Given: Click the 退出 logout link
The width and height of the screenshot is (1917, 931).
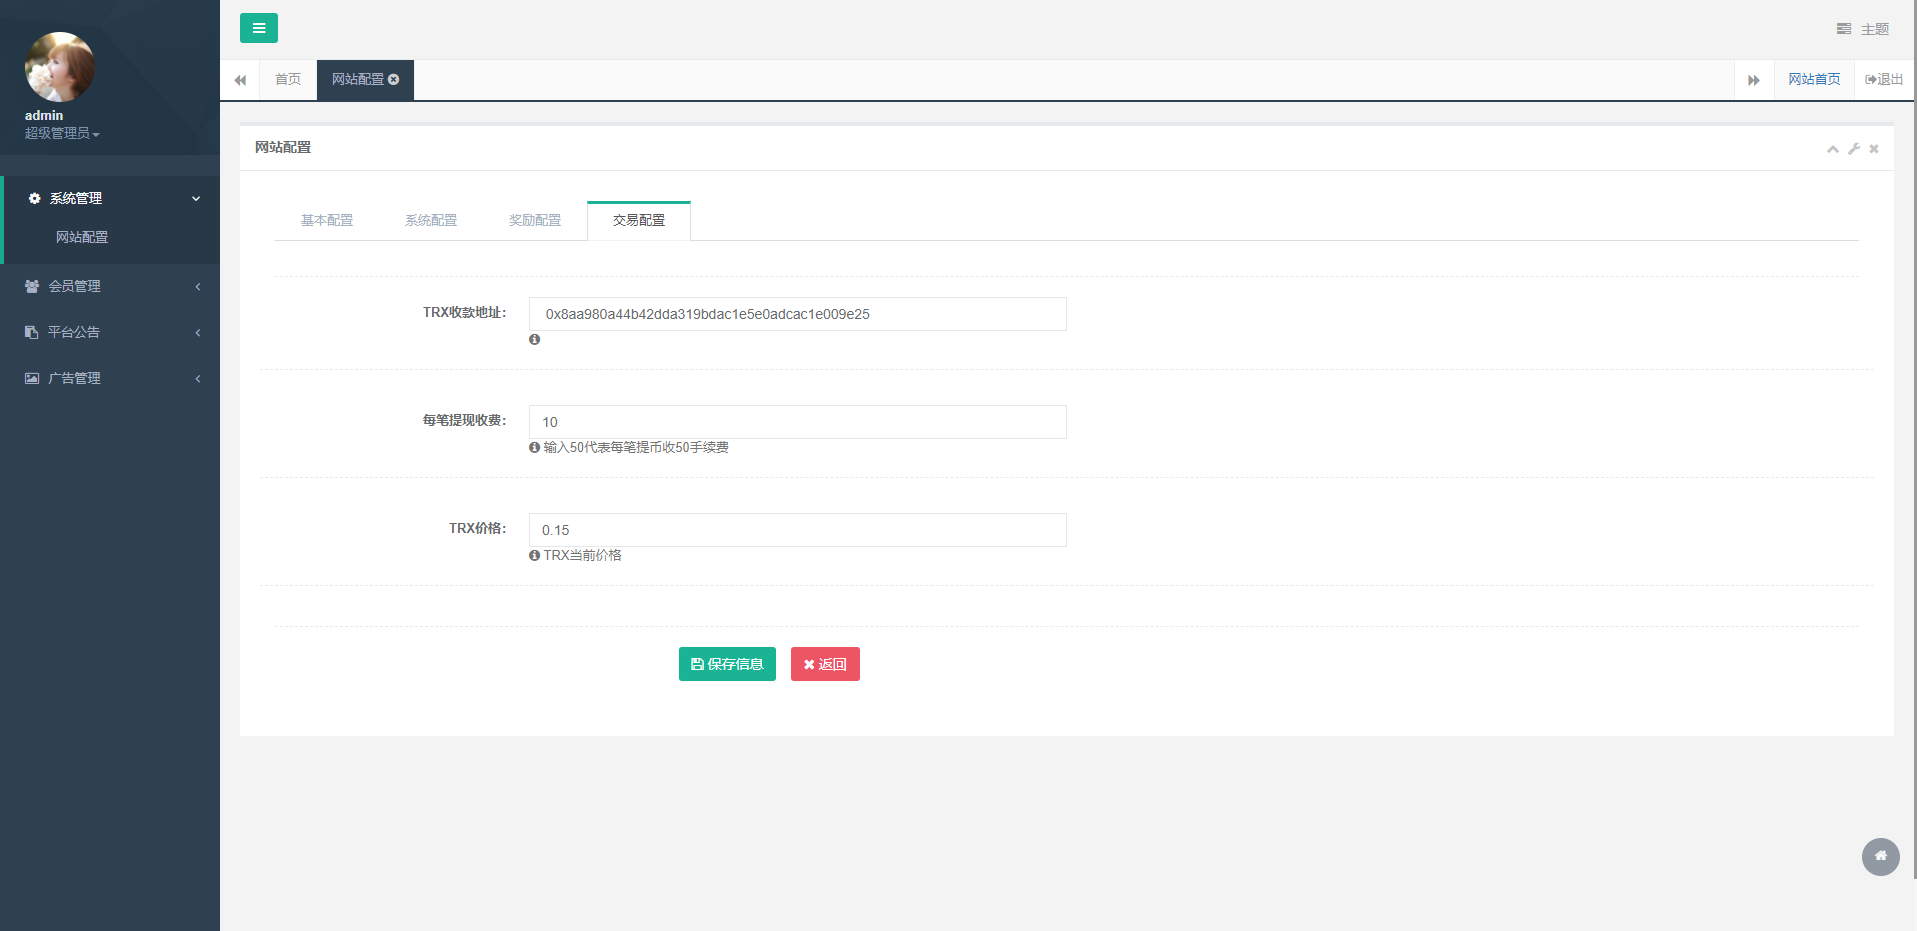Looking at the screenshot, I should [x=1884, y=79].
